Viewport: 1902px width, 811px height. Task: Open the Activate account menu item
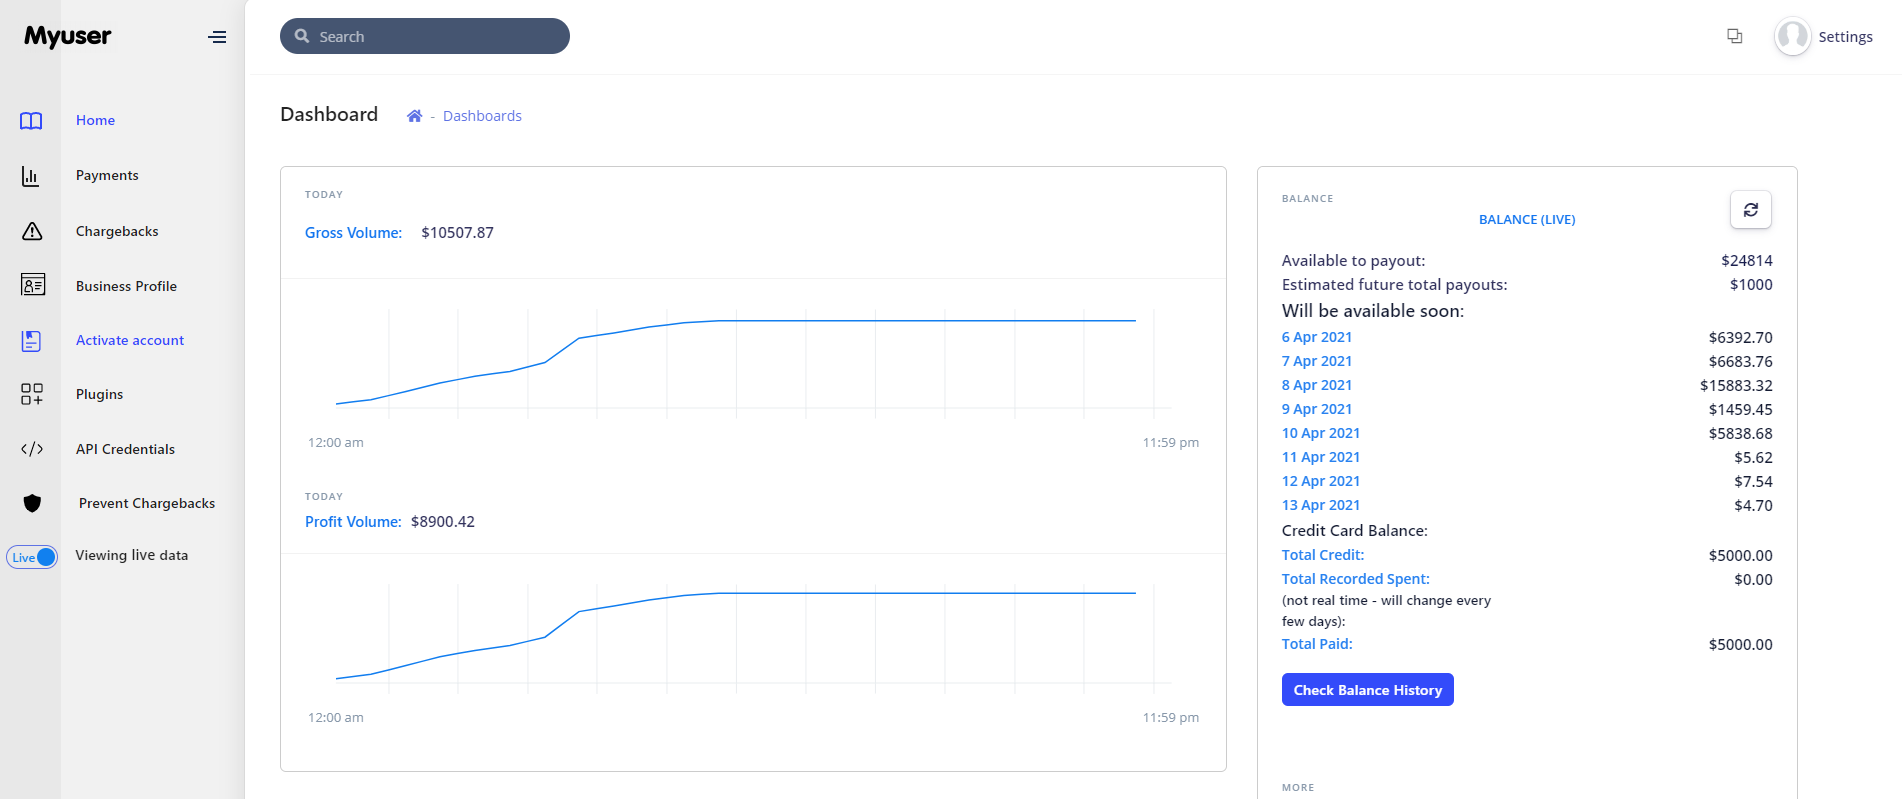pyautogui.click(x=130, y=340)
